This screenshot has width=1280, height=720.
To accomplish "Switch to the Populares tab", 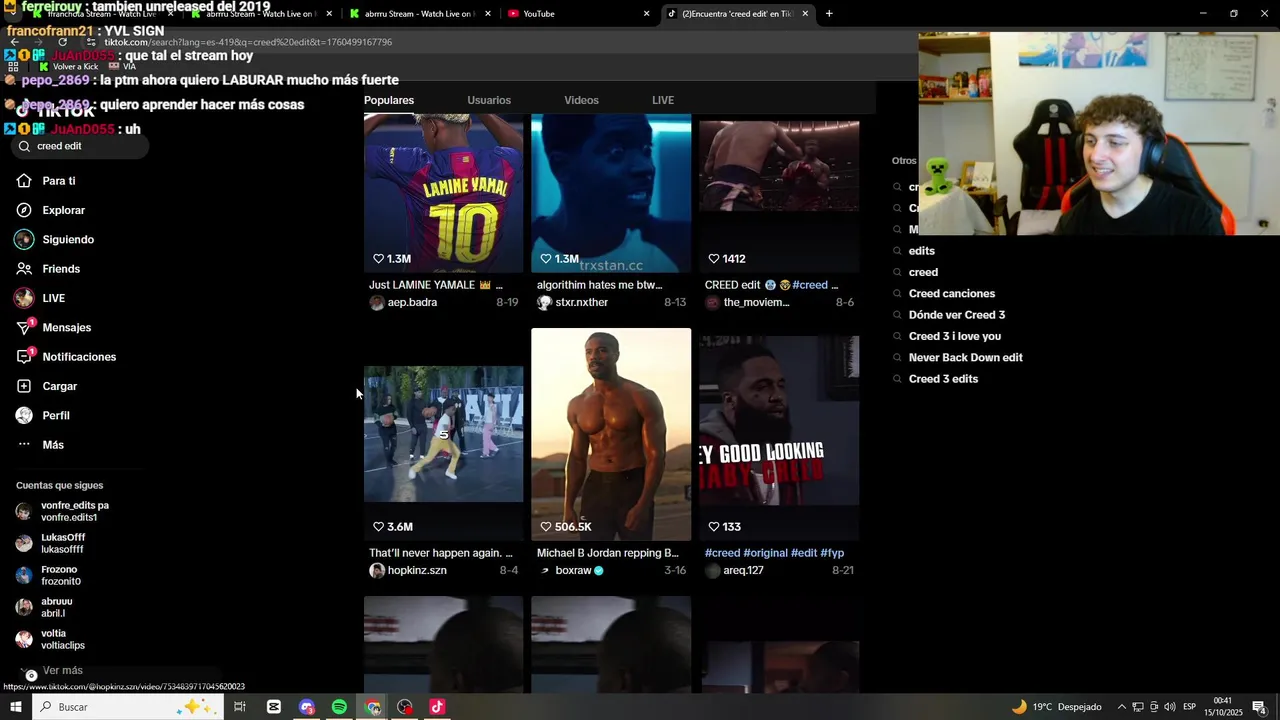I will point(389,100).
